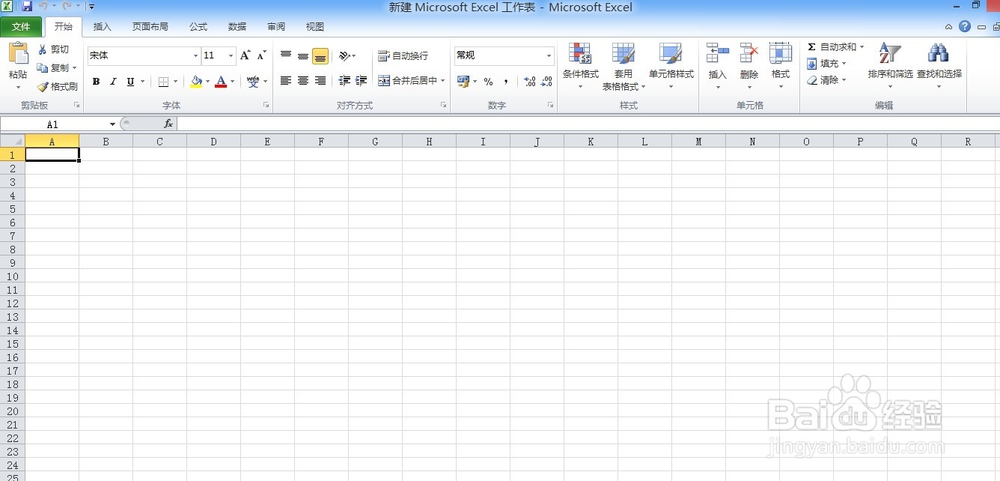Click the Insert cells (插入) icon
Viewport: 1000px width, 481px height.
tap(717, 53)
